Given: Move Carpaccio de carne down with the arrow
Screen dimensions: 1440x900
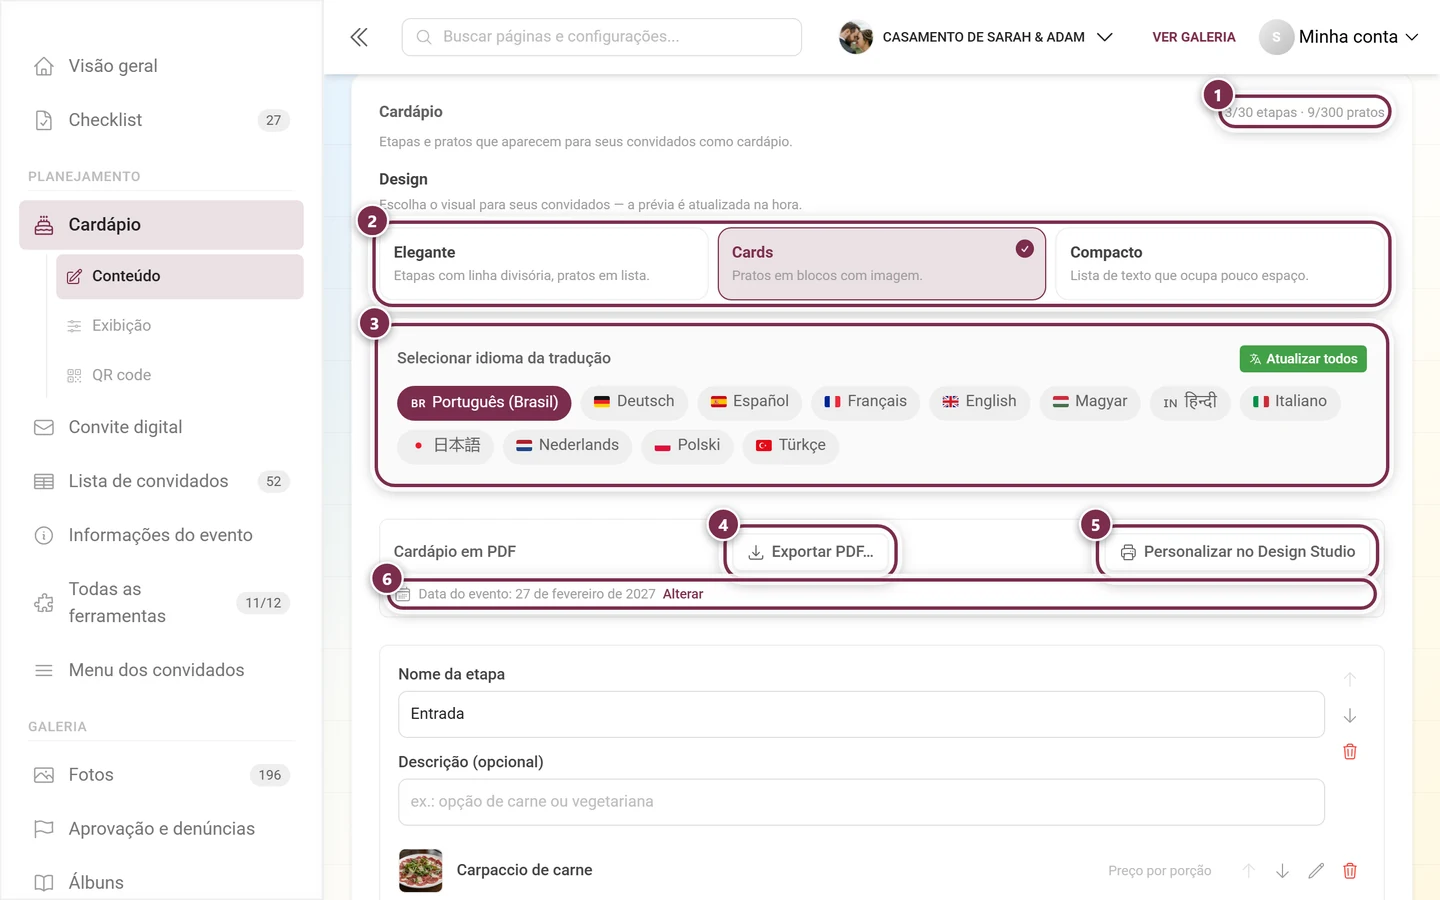Looking at the screenshot, I should 1282,871.
